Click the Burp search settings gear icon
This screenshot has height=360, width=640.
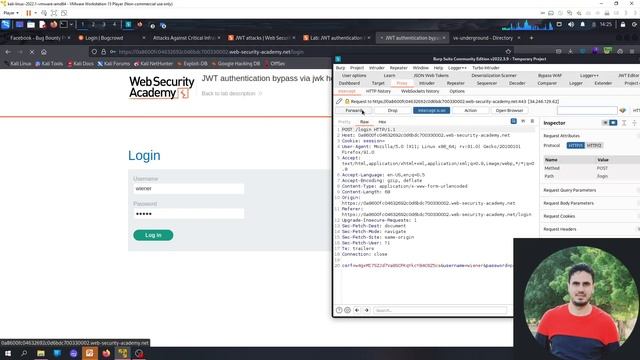click(347, 310)
